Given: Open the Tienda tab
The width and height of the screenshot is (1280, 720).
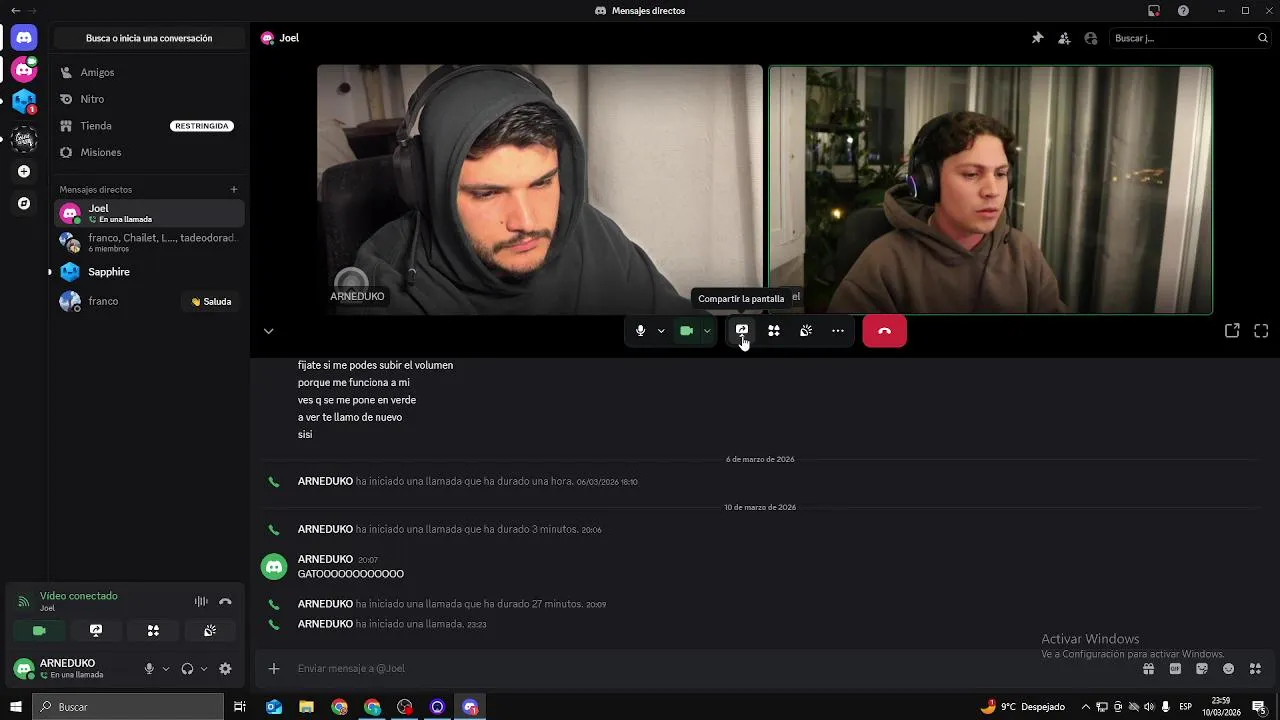Looking at the screenshot, I should (149, 126).
